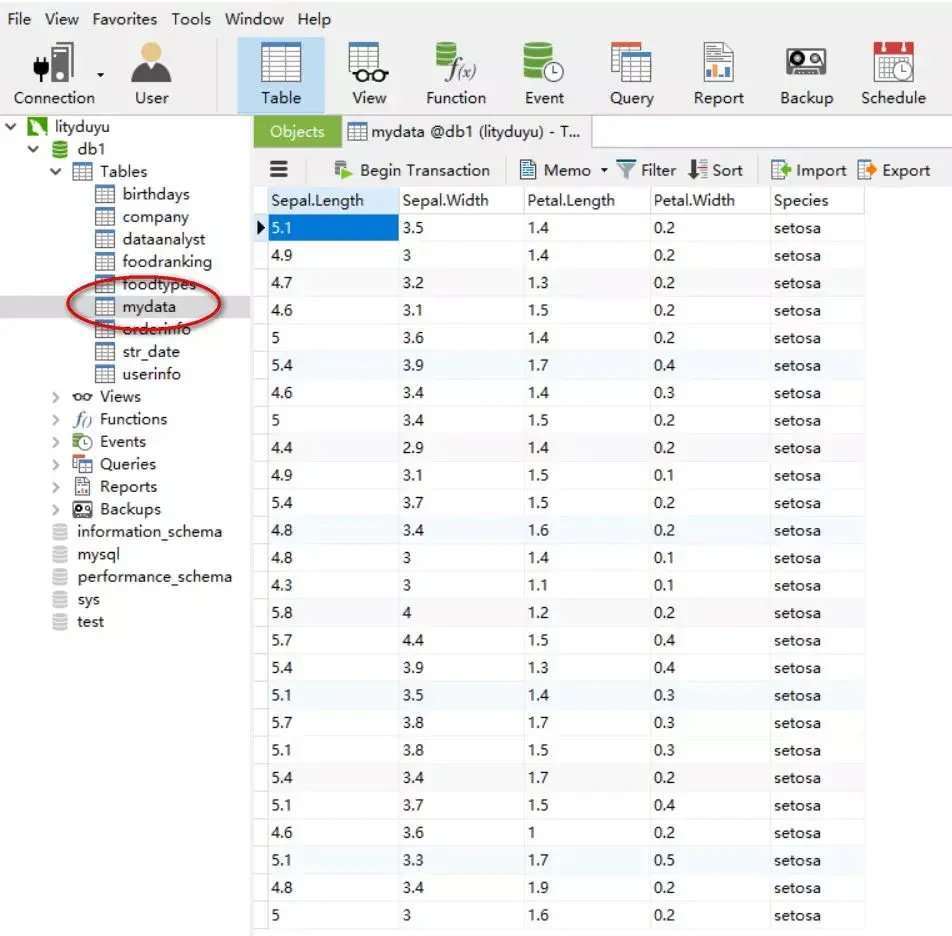Switch to the Objects tab
The height and width of the screenshot is (936, 952).
tap(298, 131)
